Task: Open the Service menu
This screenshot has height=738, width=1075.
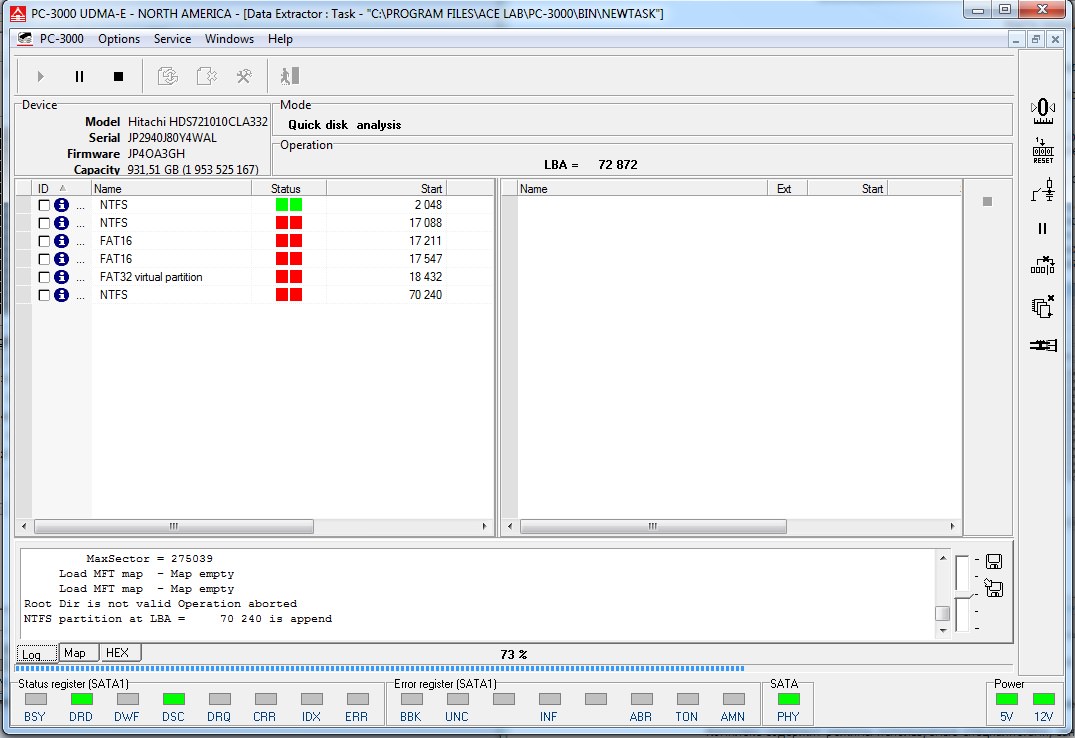Action: [x=172, y=39]
